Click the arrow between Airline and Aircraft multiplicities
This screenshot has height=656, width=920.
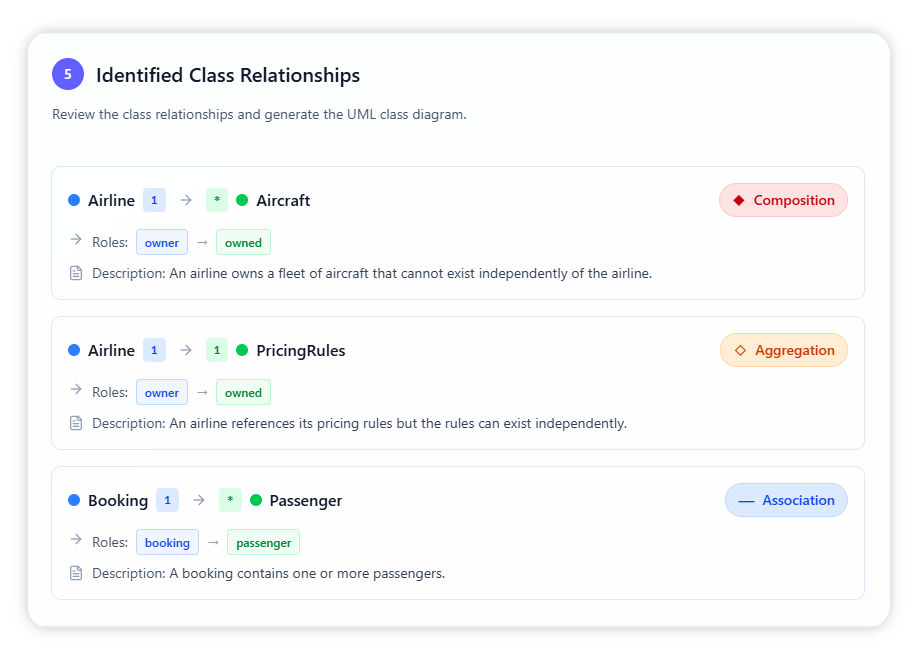click(186, 200)
